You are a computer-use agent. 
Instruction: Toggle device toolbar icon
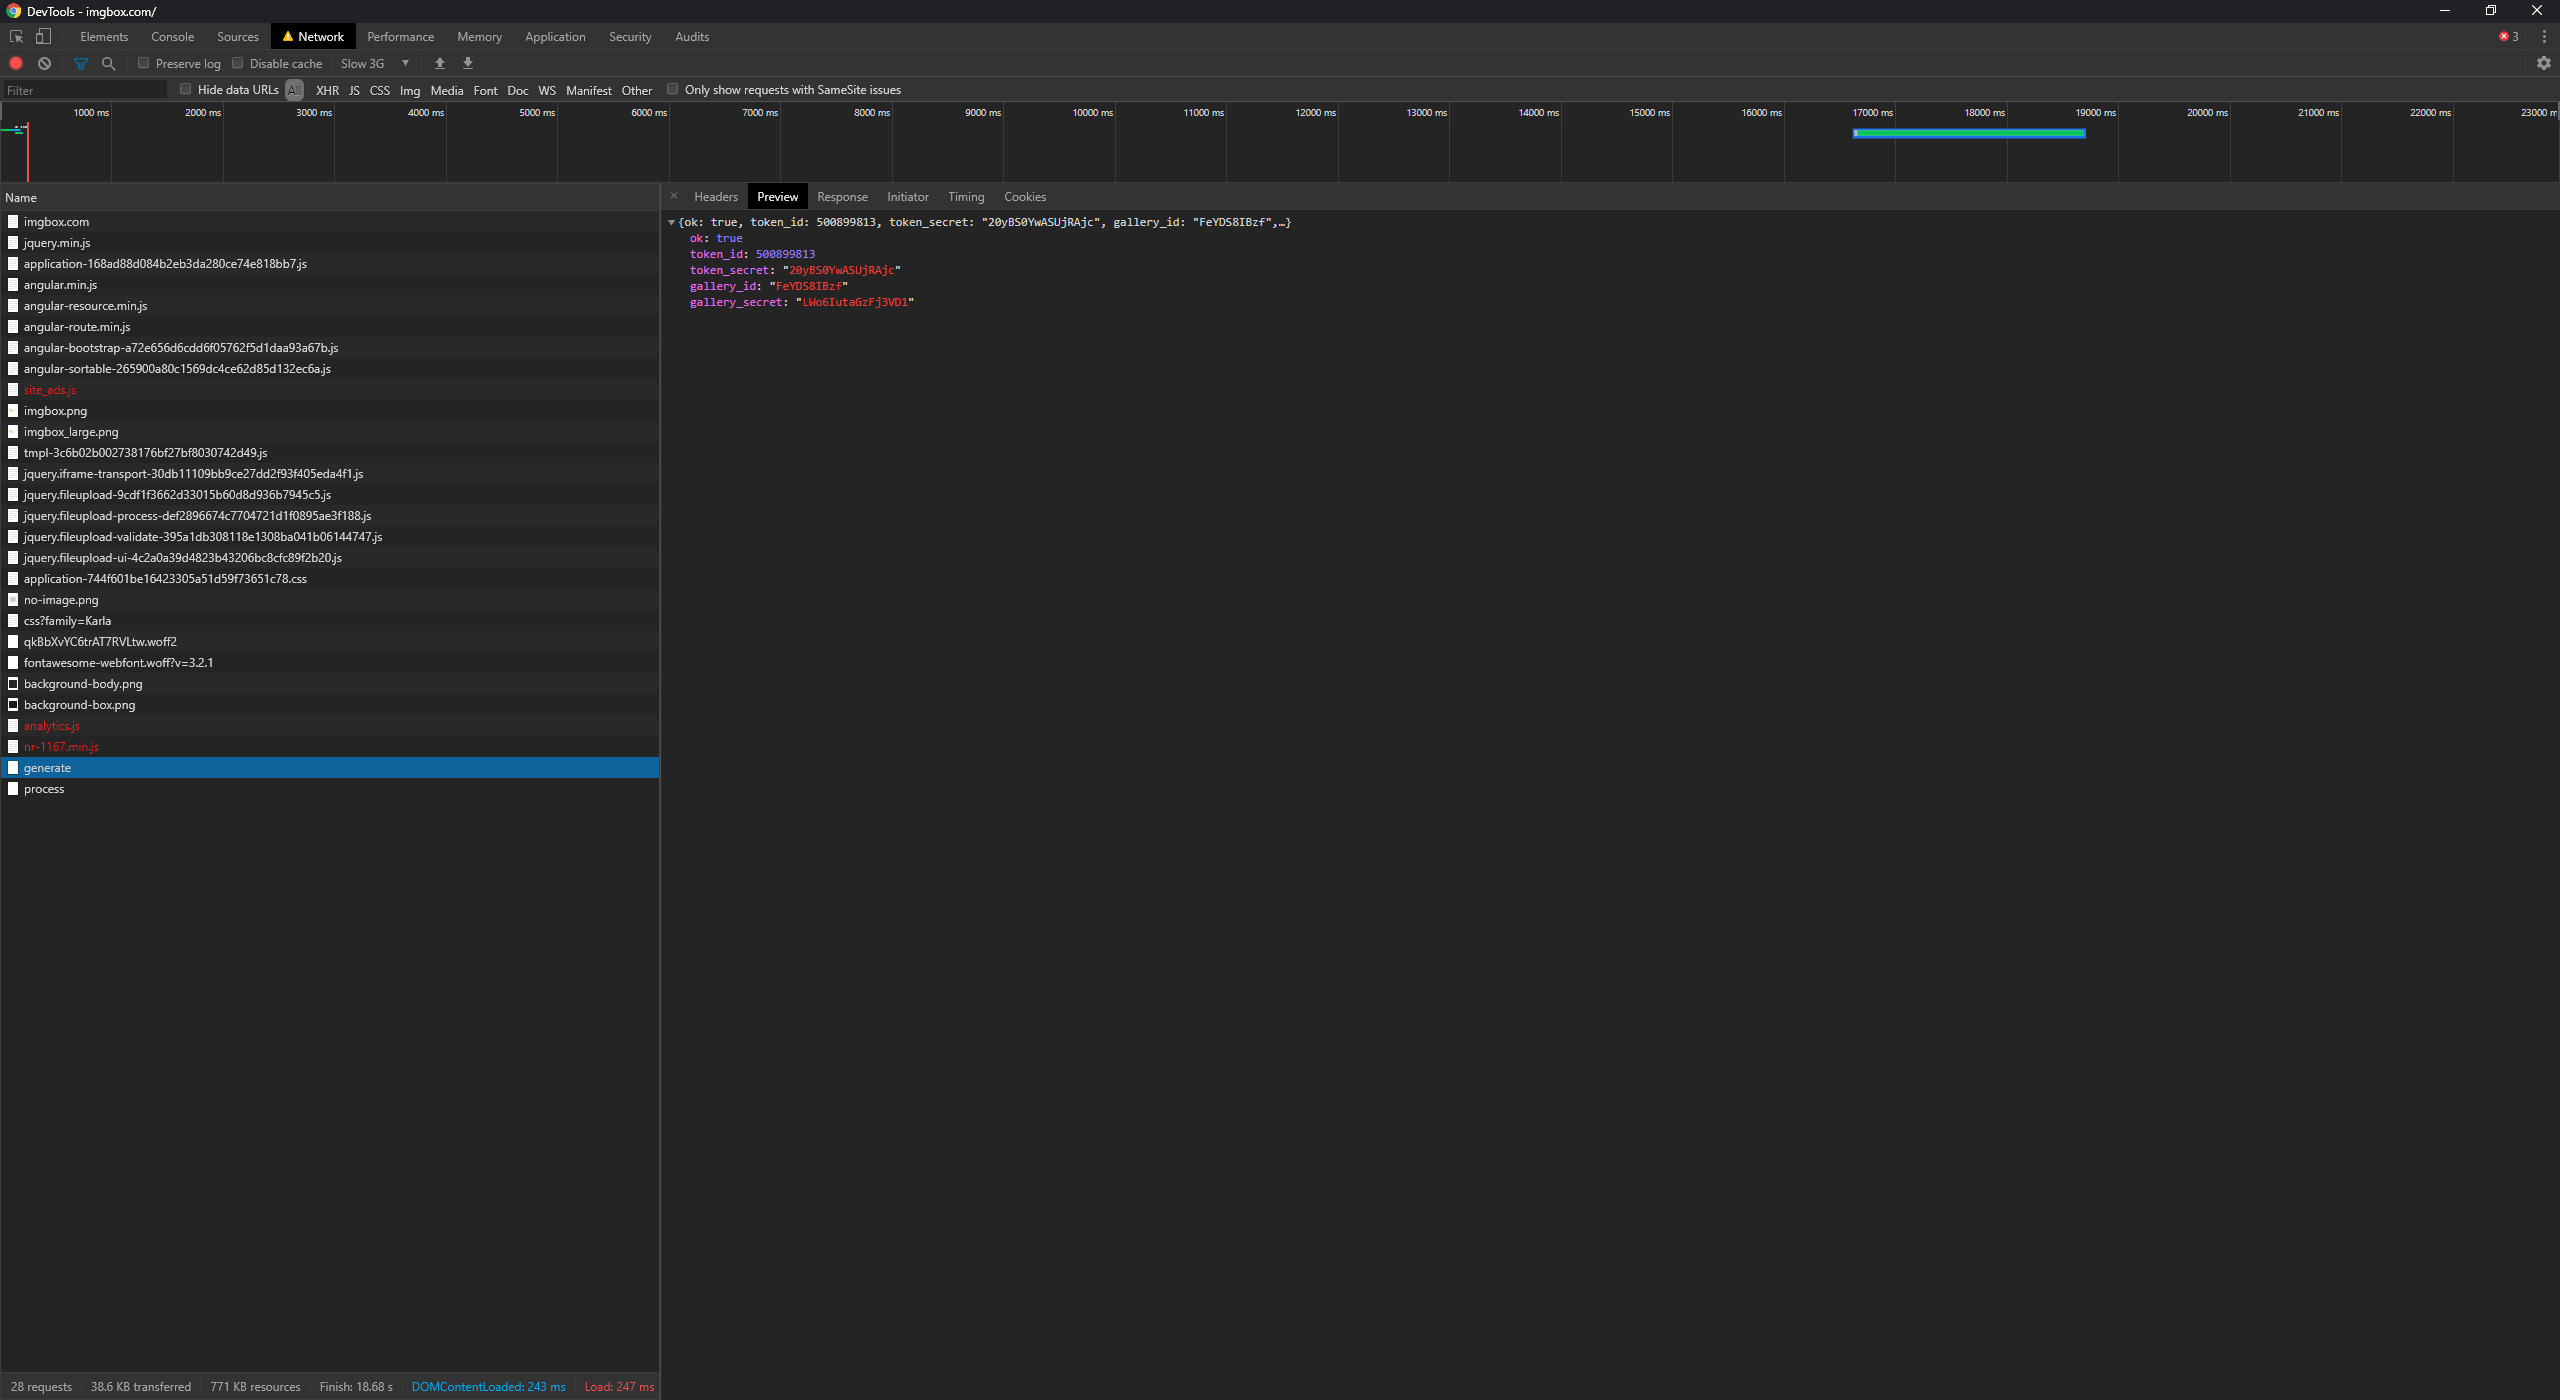(x=43, y=37)
